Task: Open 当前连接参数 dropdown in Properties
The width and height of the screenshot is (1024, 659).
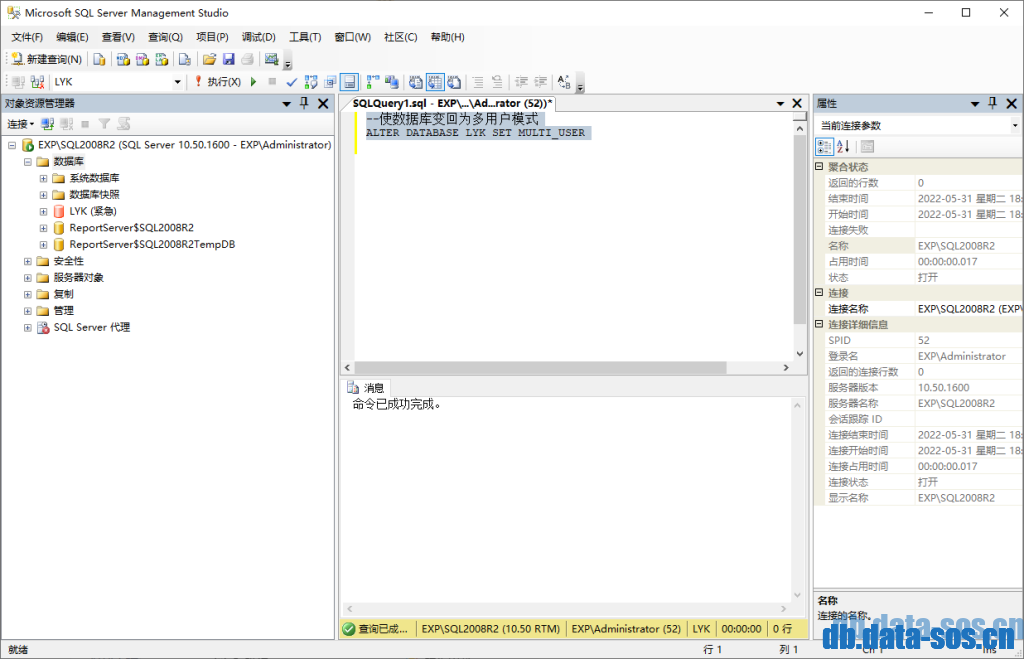Action: (x=1014, y=125)
